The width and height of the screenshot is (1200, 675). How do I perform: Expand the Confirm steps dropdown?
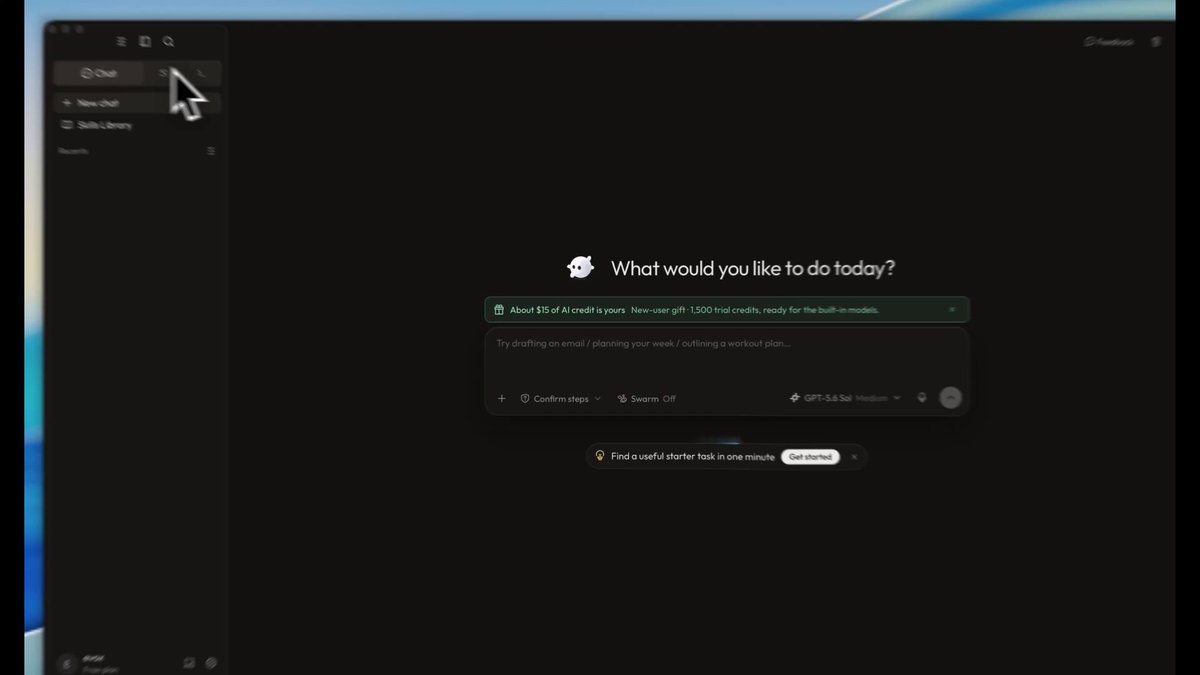click(561, 398)
